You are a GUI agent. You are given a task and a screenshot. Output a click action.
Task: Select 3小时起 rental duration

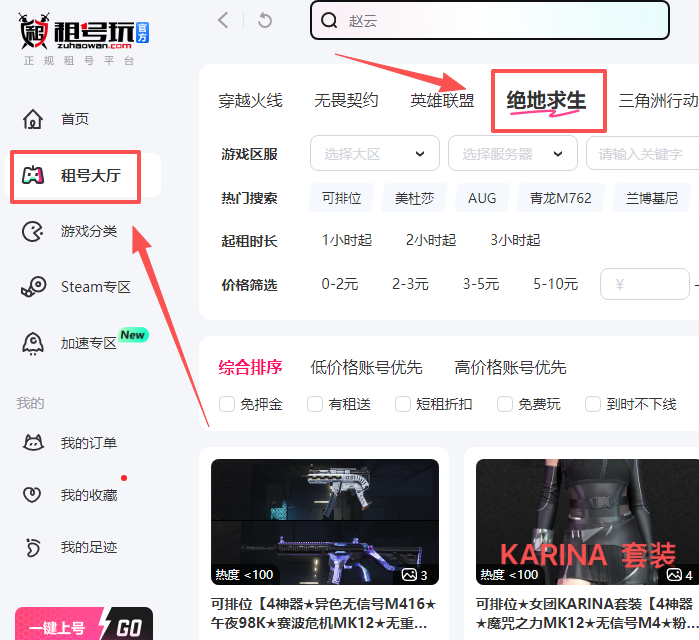(515, 240)
